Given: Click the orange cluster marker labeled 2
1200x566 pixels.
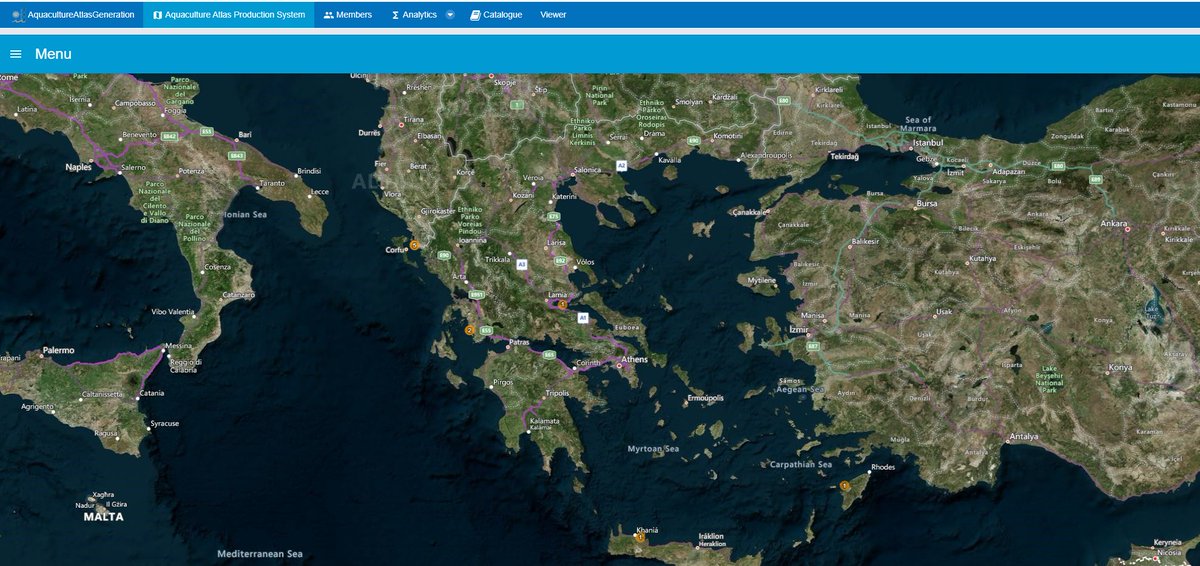Looking at the screenshot, I should coord(469,329).
